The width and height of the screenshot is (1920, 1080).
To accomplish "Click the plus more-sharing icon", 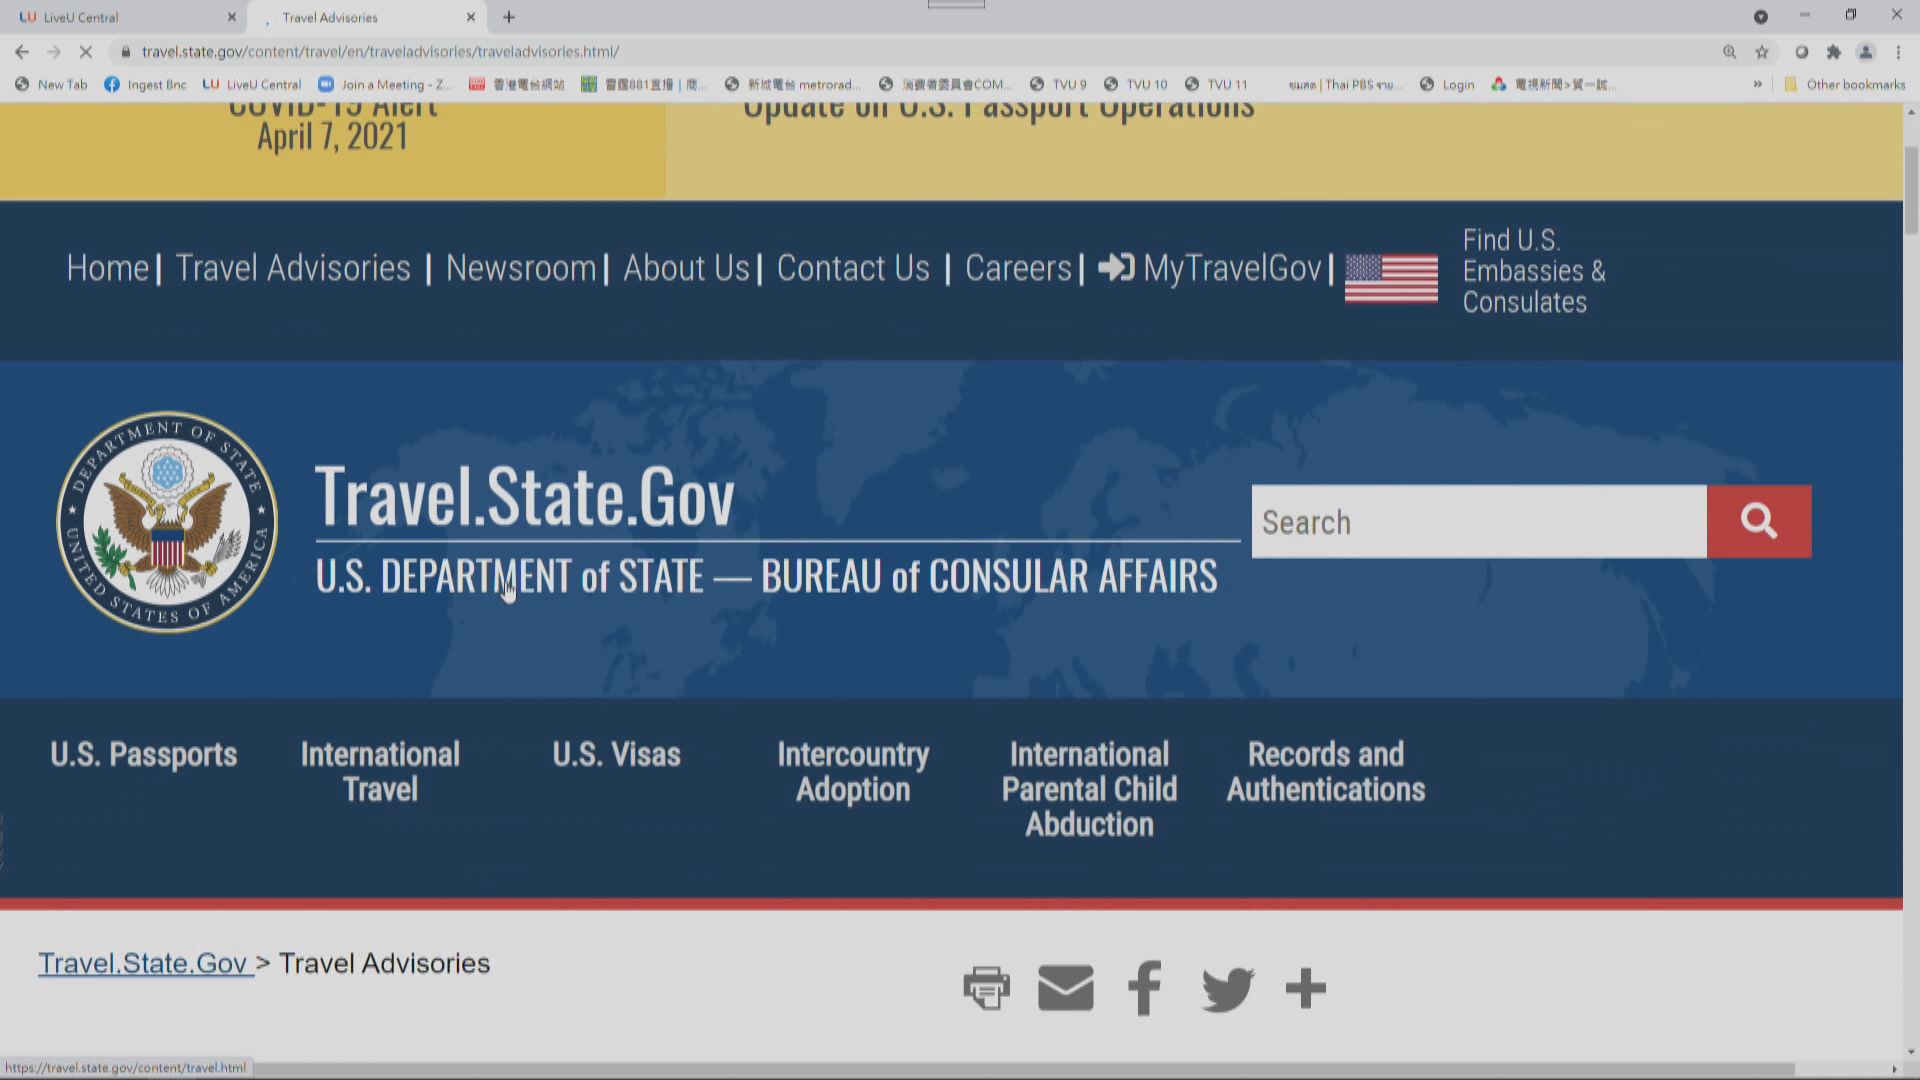I will (1305, 988).
